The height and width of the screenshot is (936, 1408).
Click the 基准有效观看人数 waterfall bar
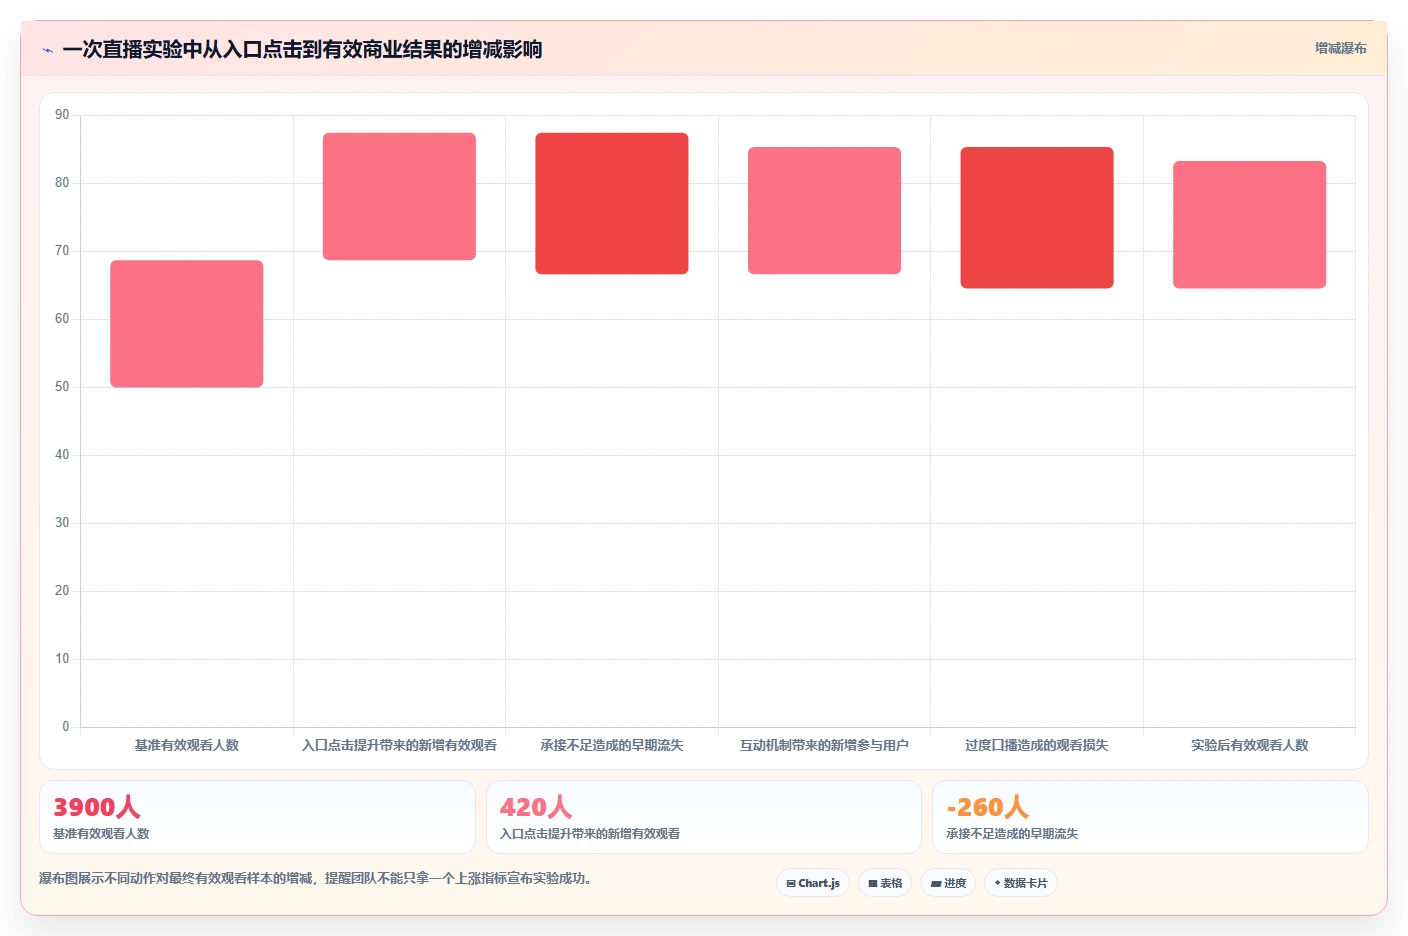[x=187, y=324]
